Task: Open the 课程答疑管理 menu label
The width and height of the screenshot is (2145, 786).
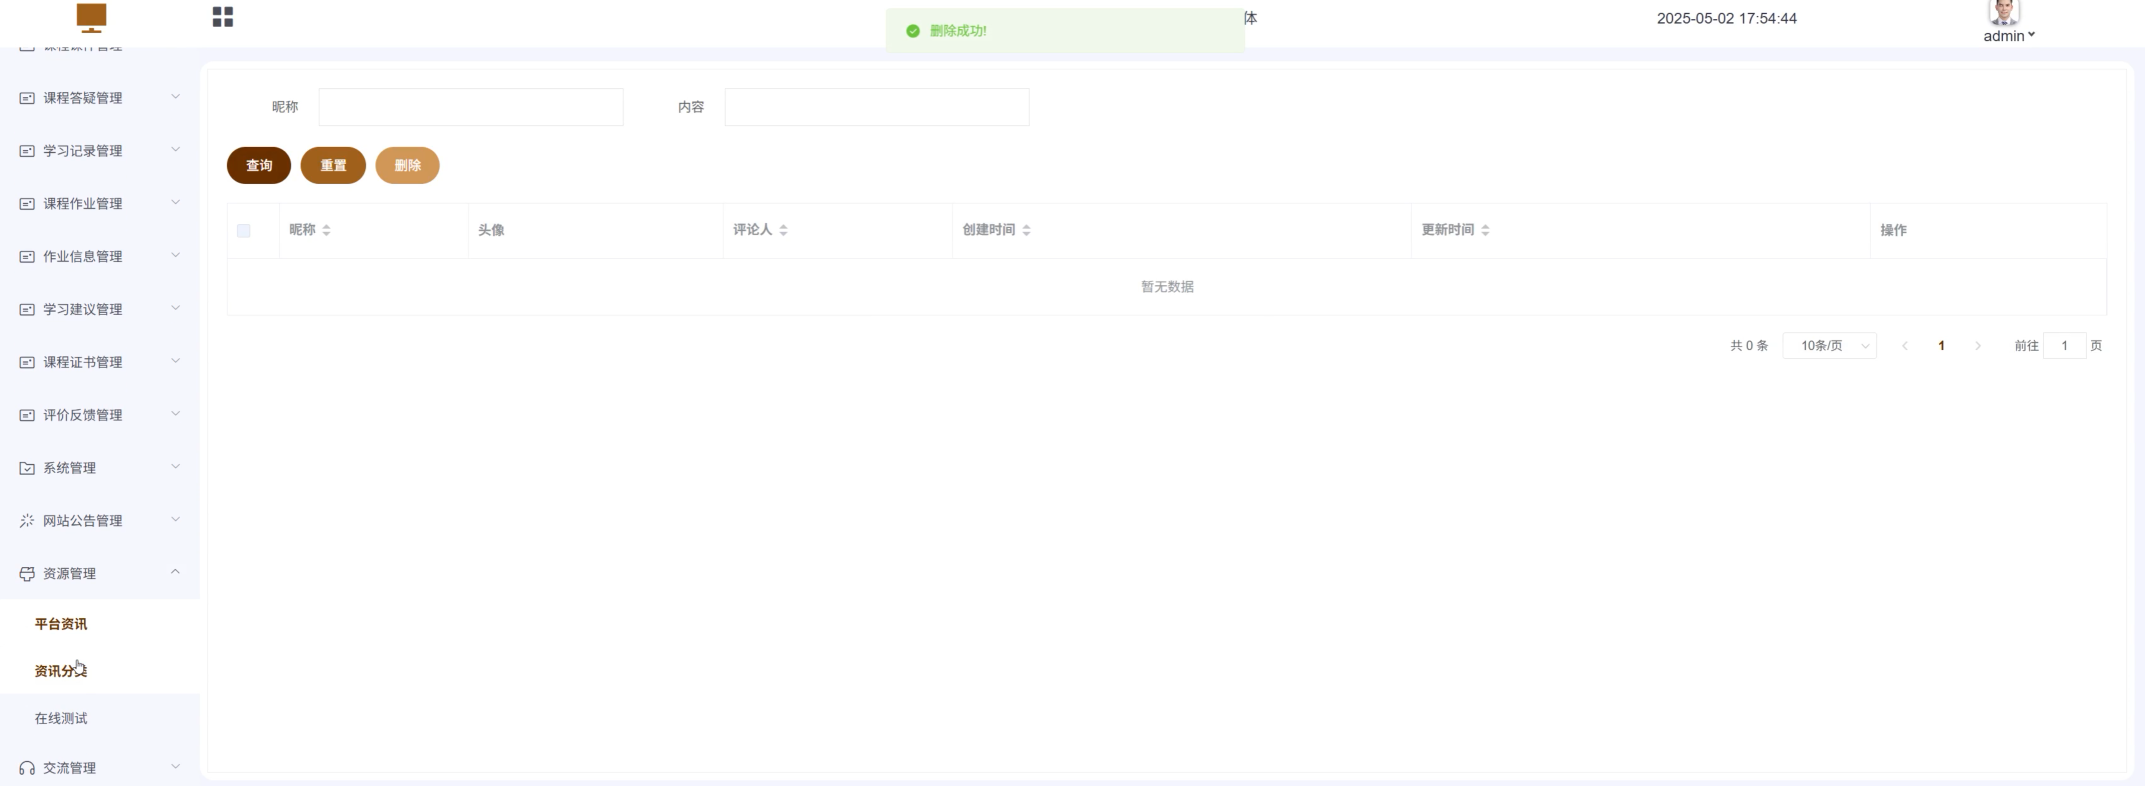Action: [x=83, y=98]
